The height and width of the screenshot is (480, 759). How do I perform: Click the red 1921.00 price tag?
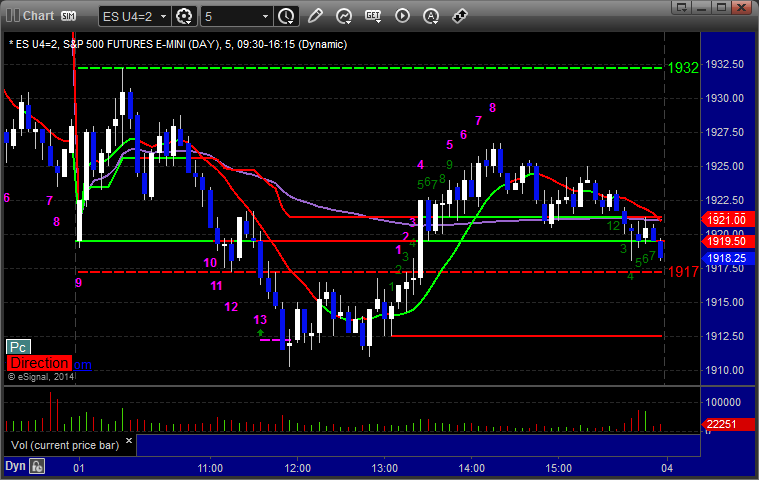tap(726, 220)
